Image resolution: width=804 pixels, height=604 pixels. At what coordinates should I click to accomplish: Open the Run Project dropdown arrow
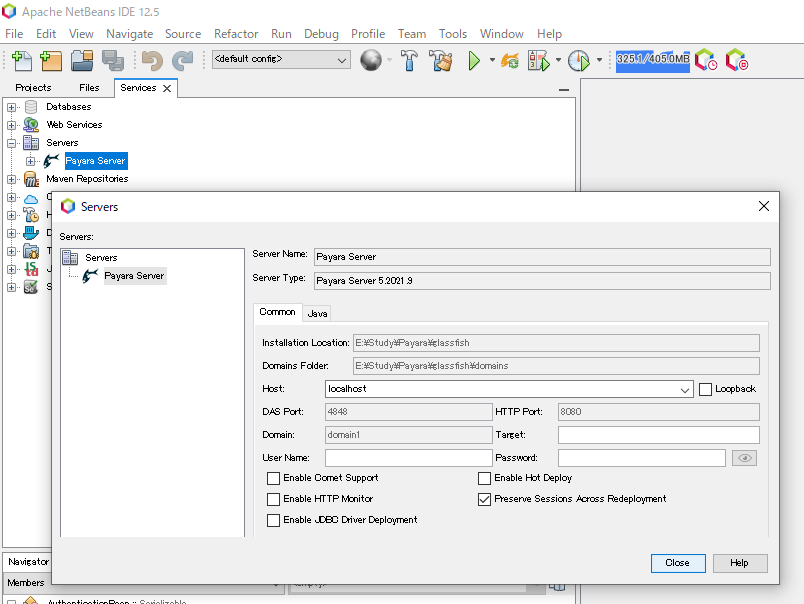(x=492, y=61)
